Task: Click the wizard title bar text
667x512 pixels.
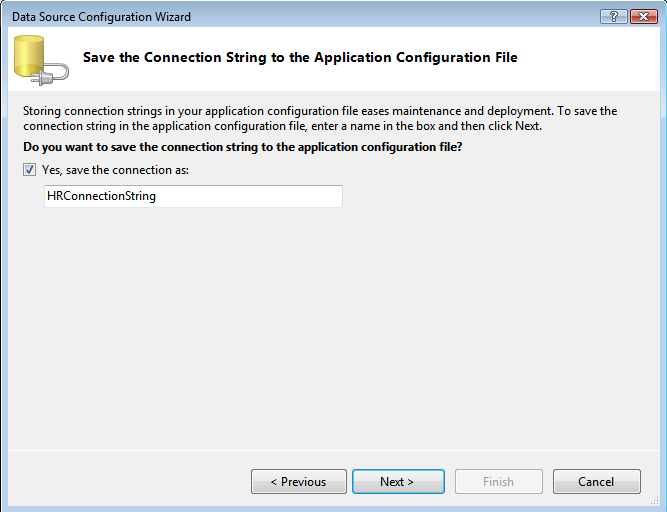Action: tap(101, 17)
